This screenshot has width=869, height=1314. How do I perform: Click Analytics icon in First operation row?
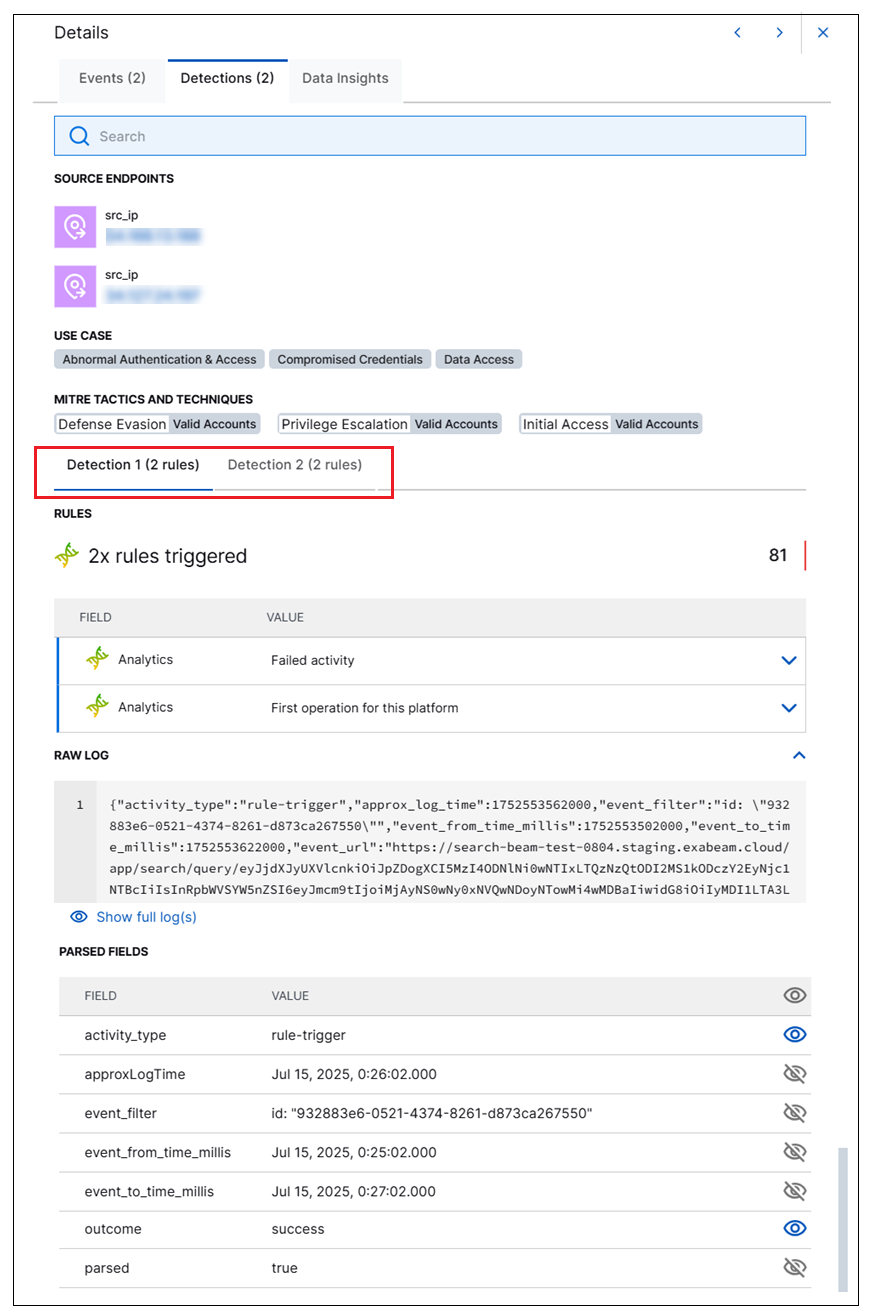point(97,707)
